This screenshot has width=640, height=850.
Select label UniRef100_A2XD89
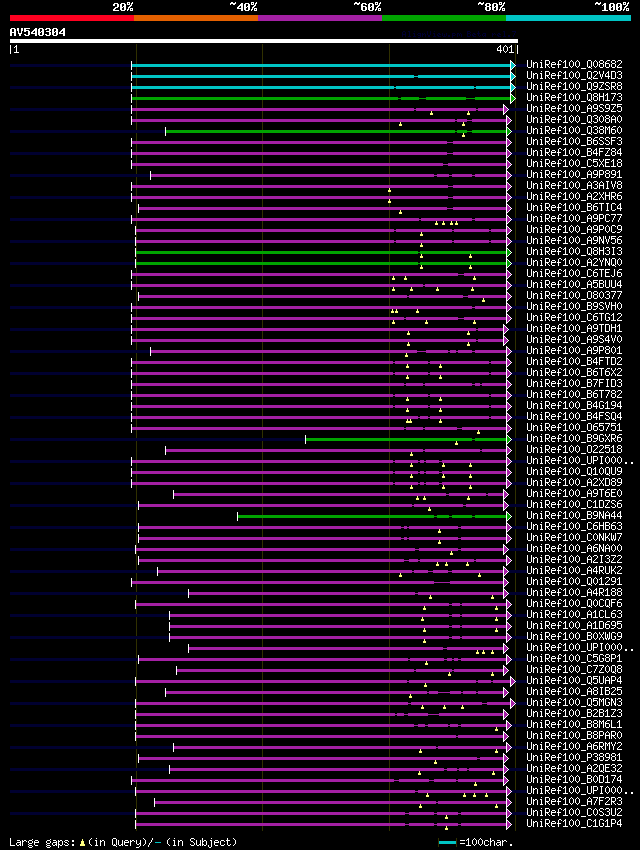tap(574, 482)
